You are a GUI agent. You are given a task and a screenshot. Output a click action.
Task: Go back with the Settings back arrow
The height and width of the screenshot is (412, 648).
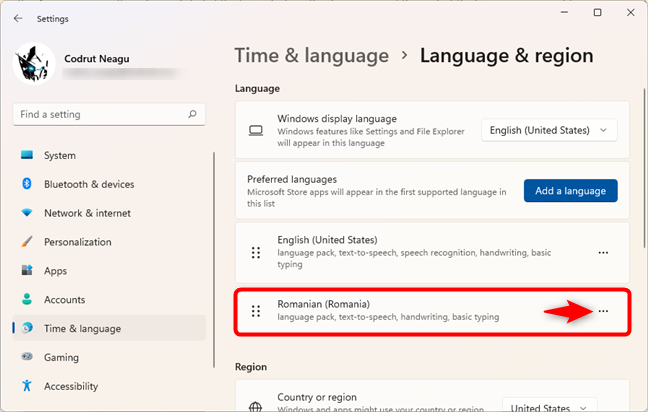point(18,19)
